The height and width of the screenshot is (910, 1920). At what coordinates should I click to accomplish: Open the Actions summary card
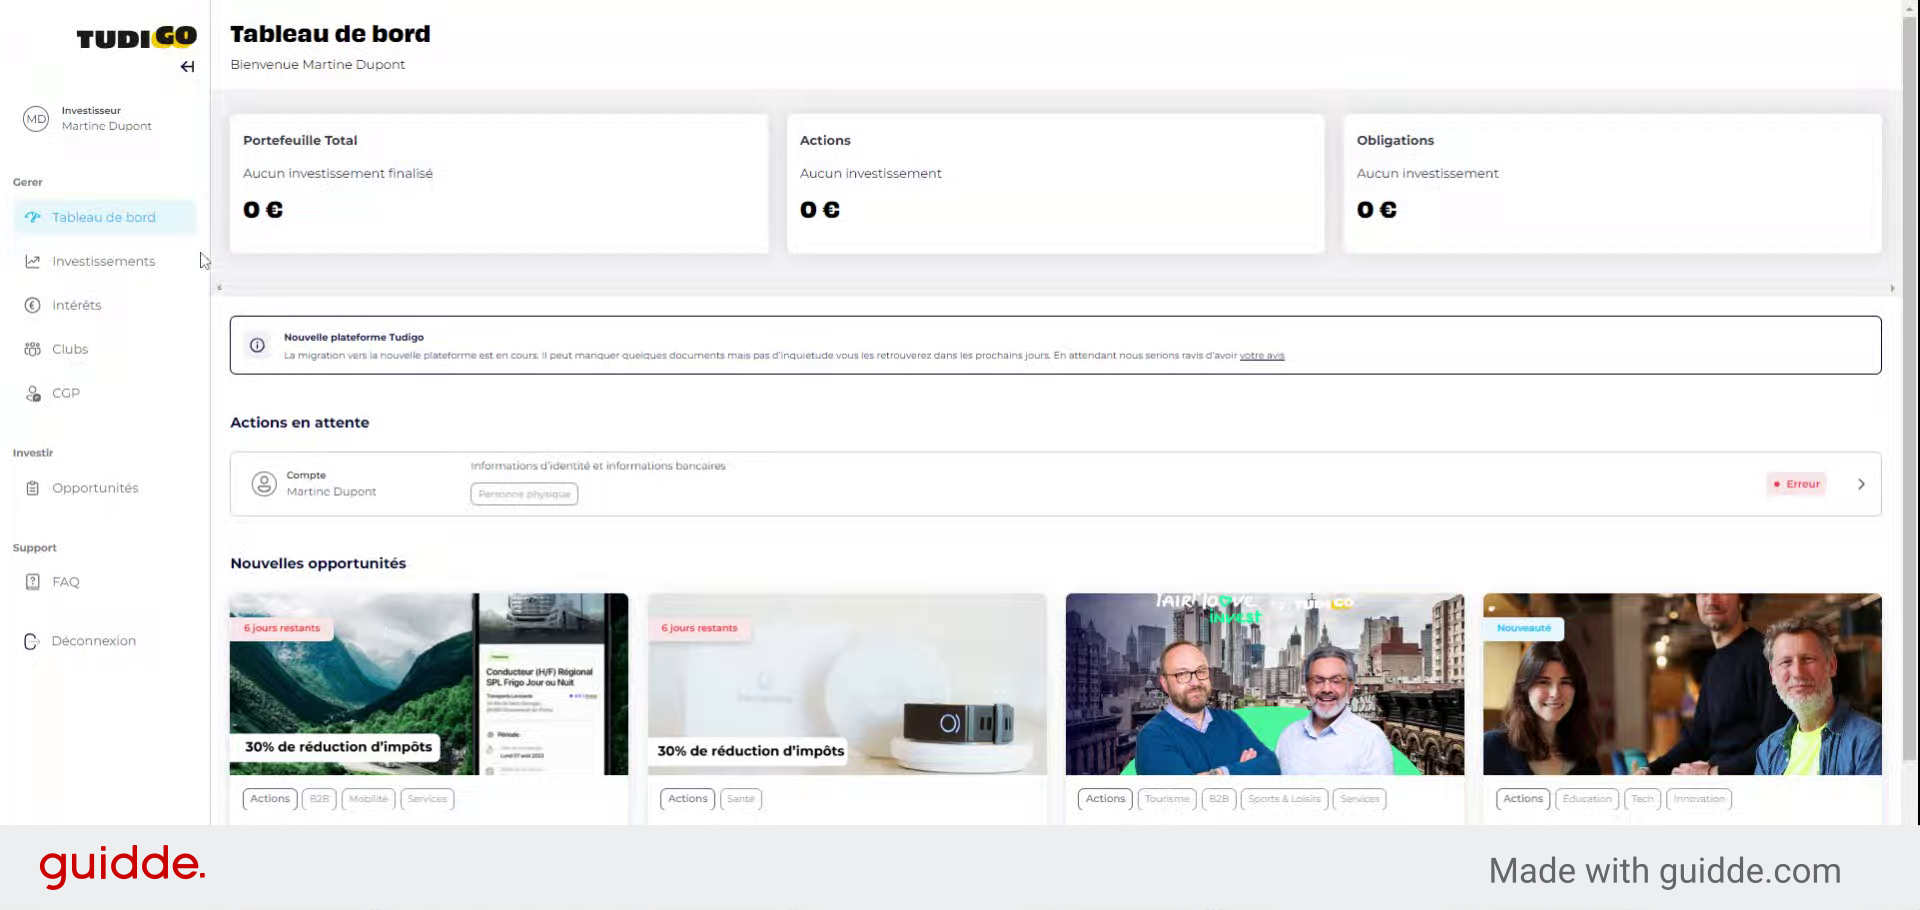click(1056, 183)
